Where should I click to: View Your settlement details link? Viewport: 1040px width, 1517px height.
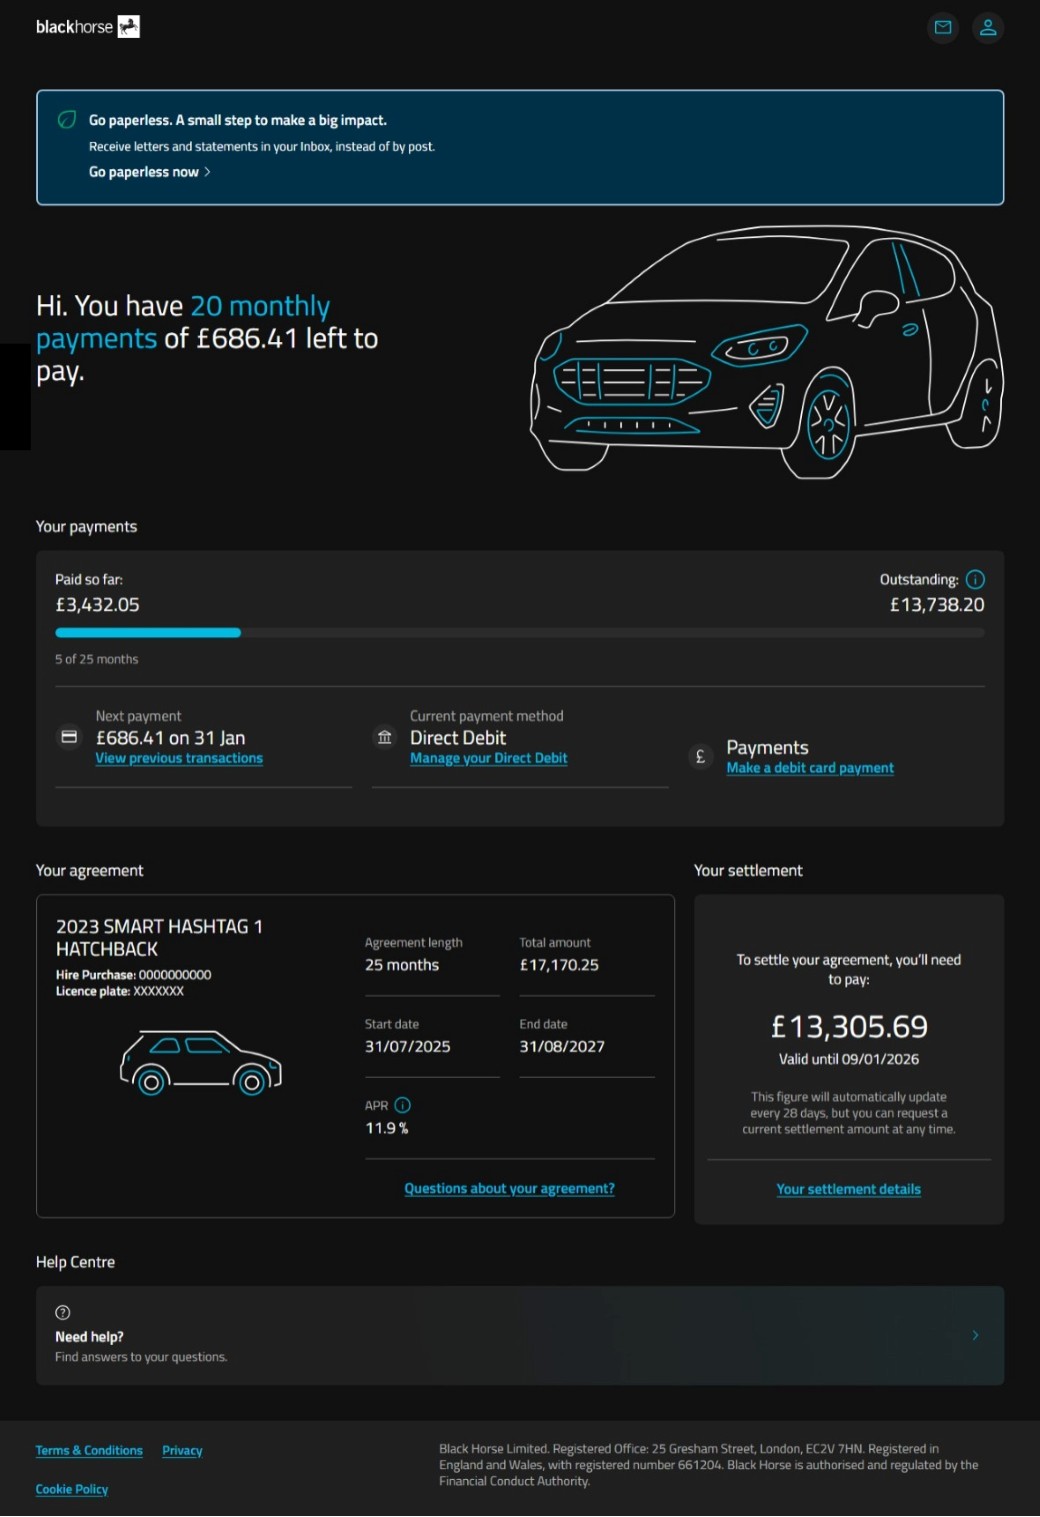(x=848, y=1190)
